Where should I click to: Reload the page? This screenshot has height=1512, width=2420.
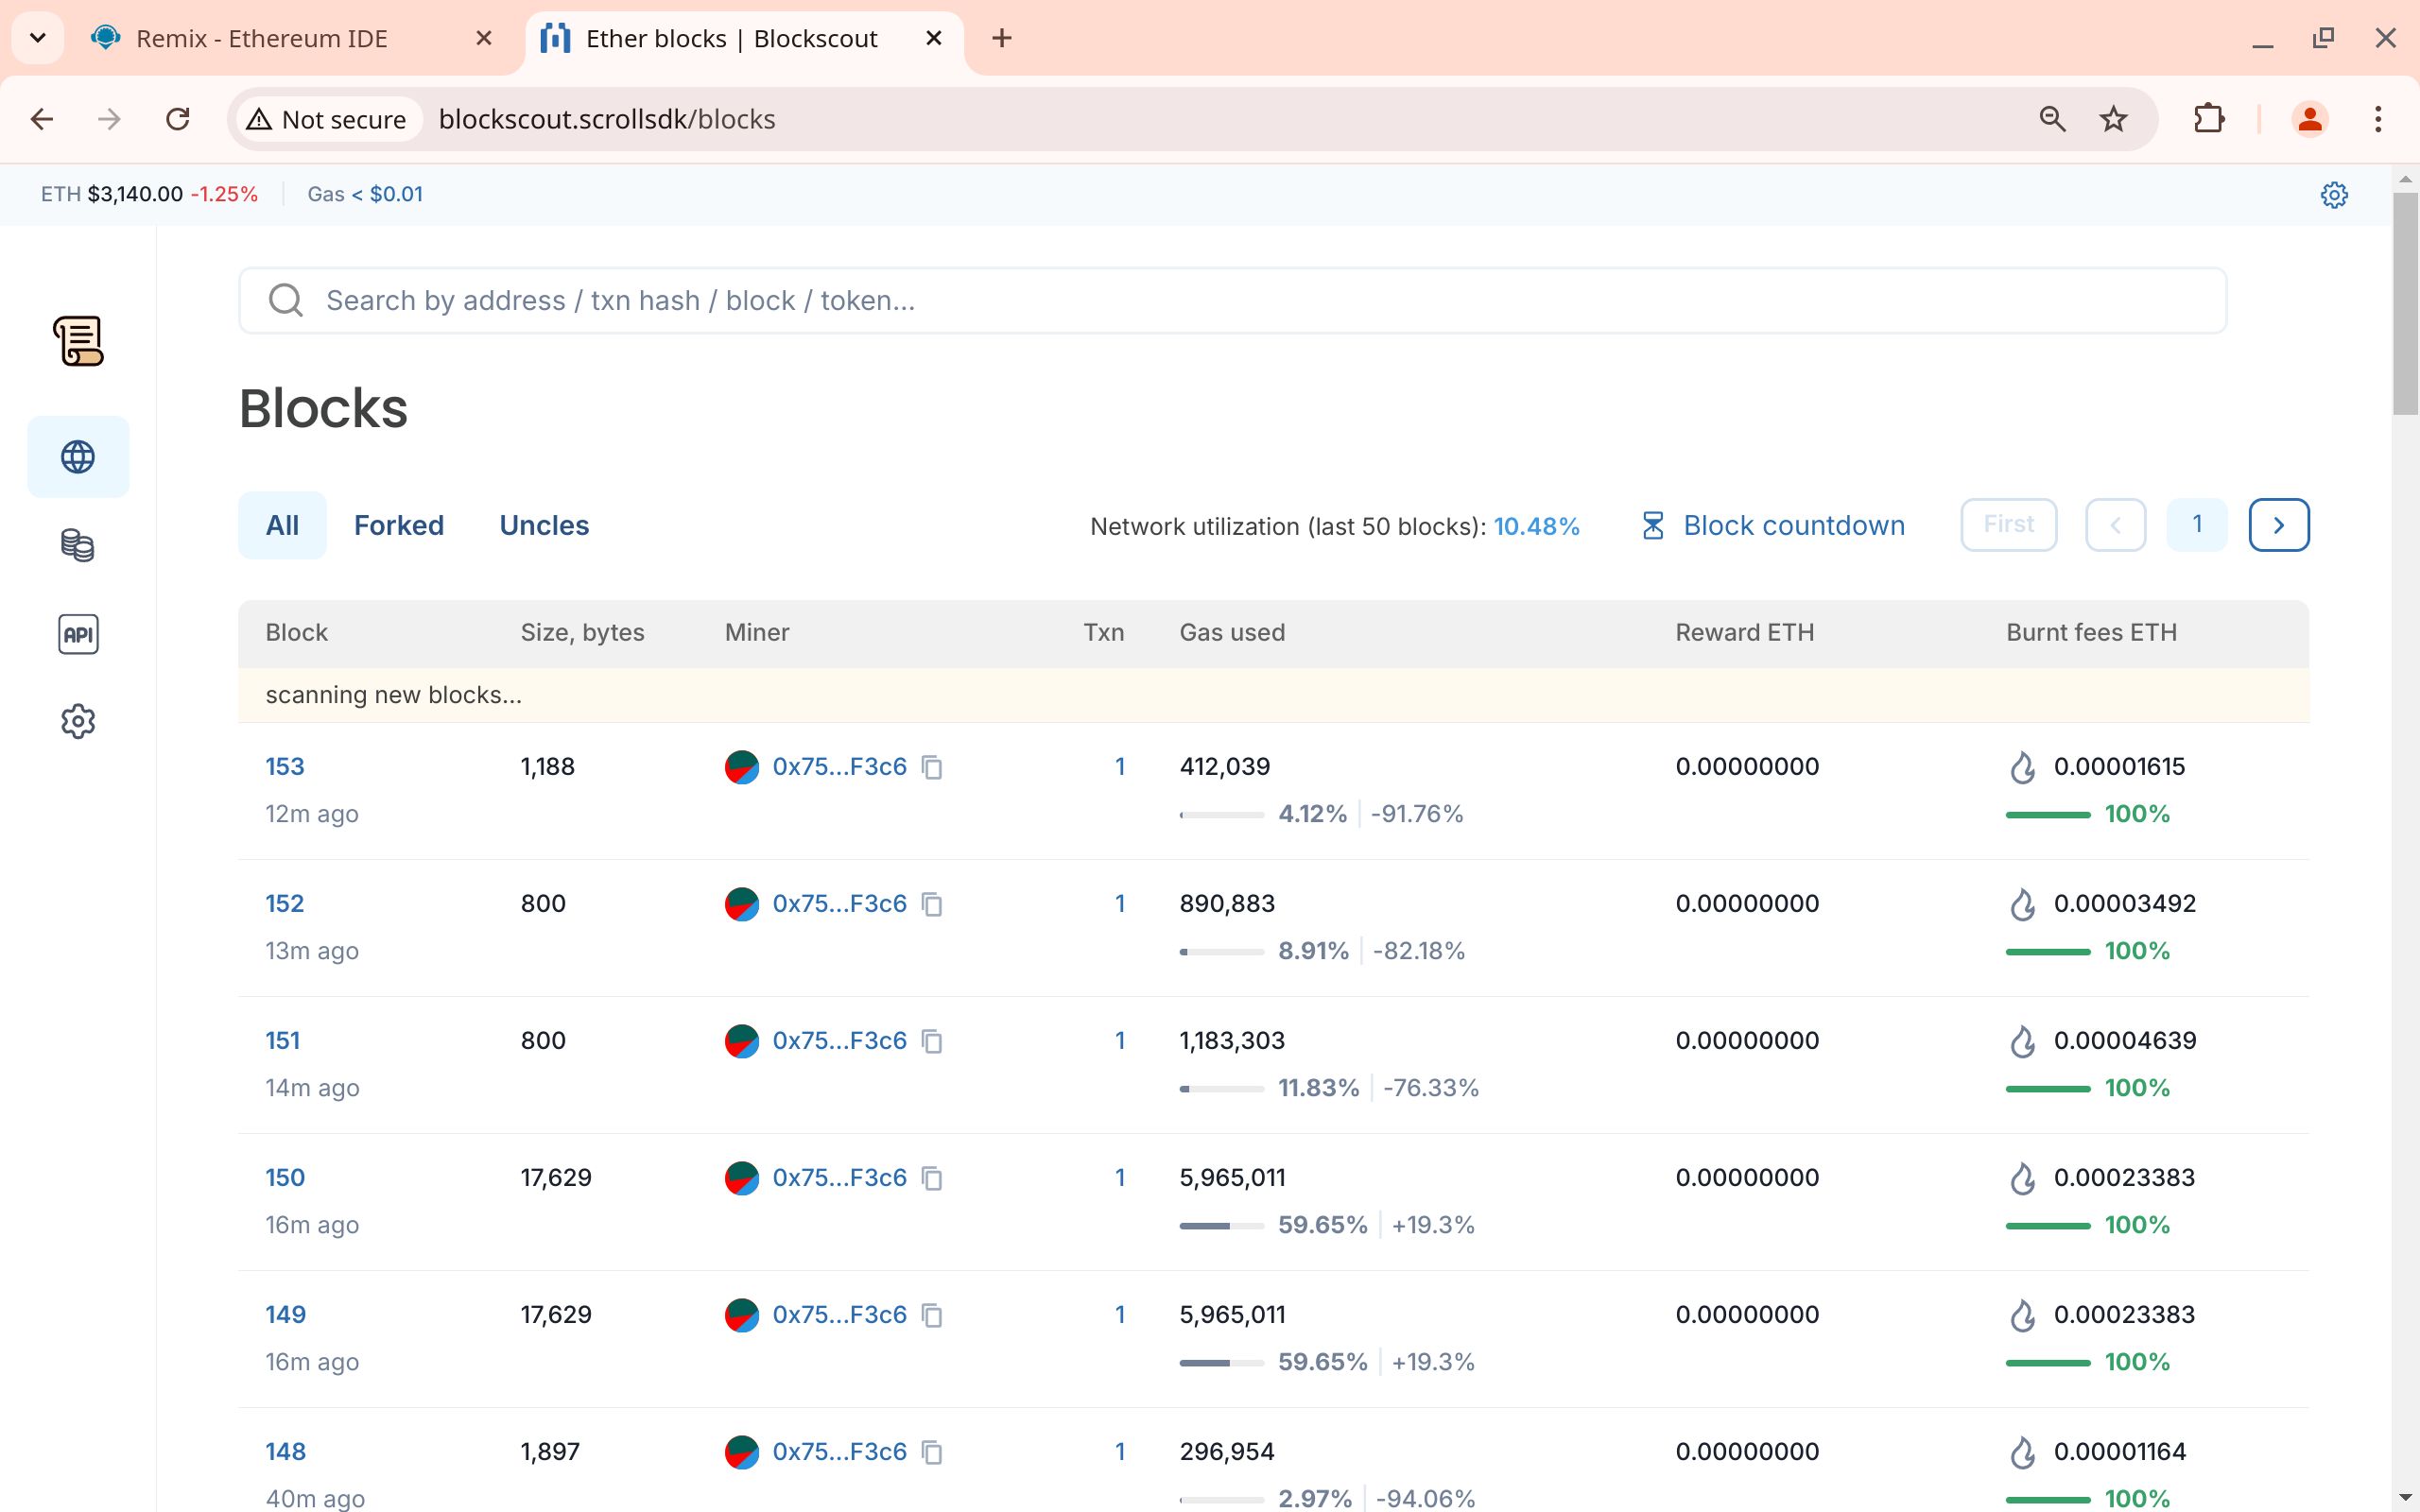[178, 119]
